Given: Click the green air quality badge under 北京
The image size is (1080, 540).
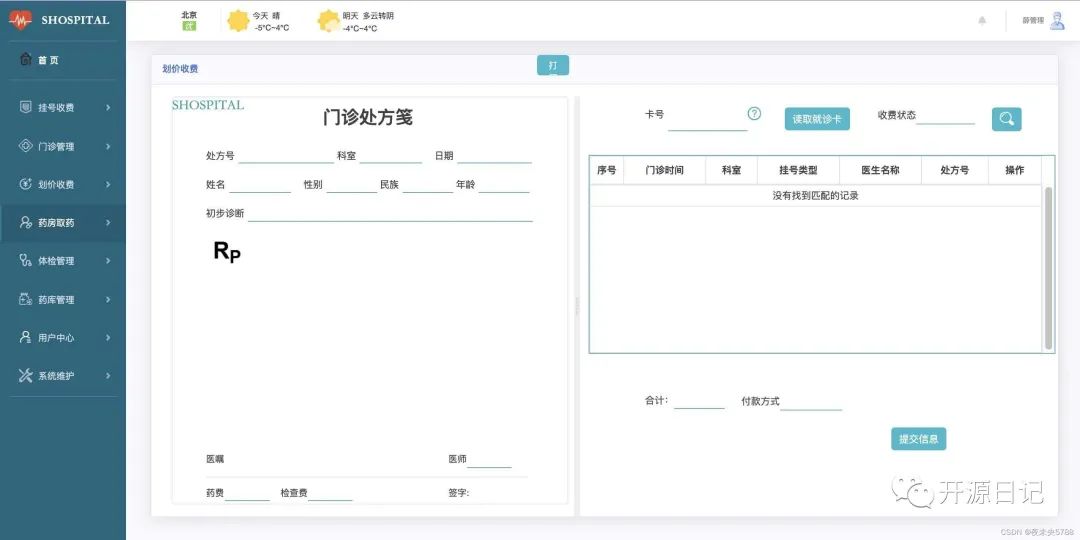Looking at the screenshot, I should point(189,26).
